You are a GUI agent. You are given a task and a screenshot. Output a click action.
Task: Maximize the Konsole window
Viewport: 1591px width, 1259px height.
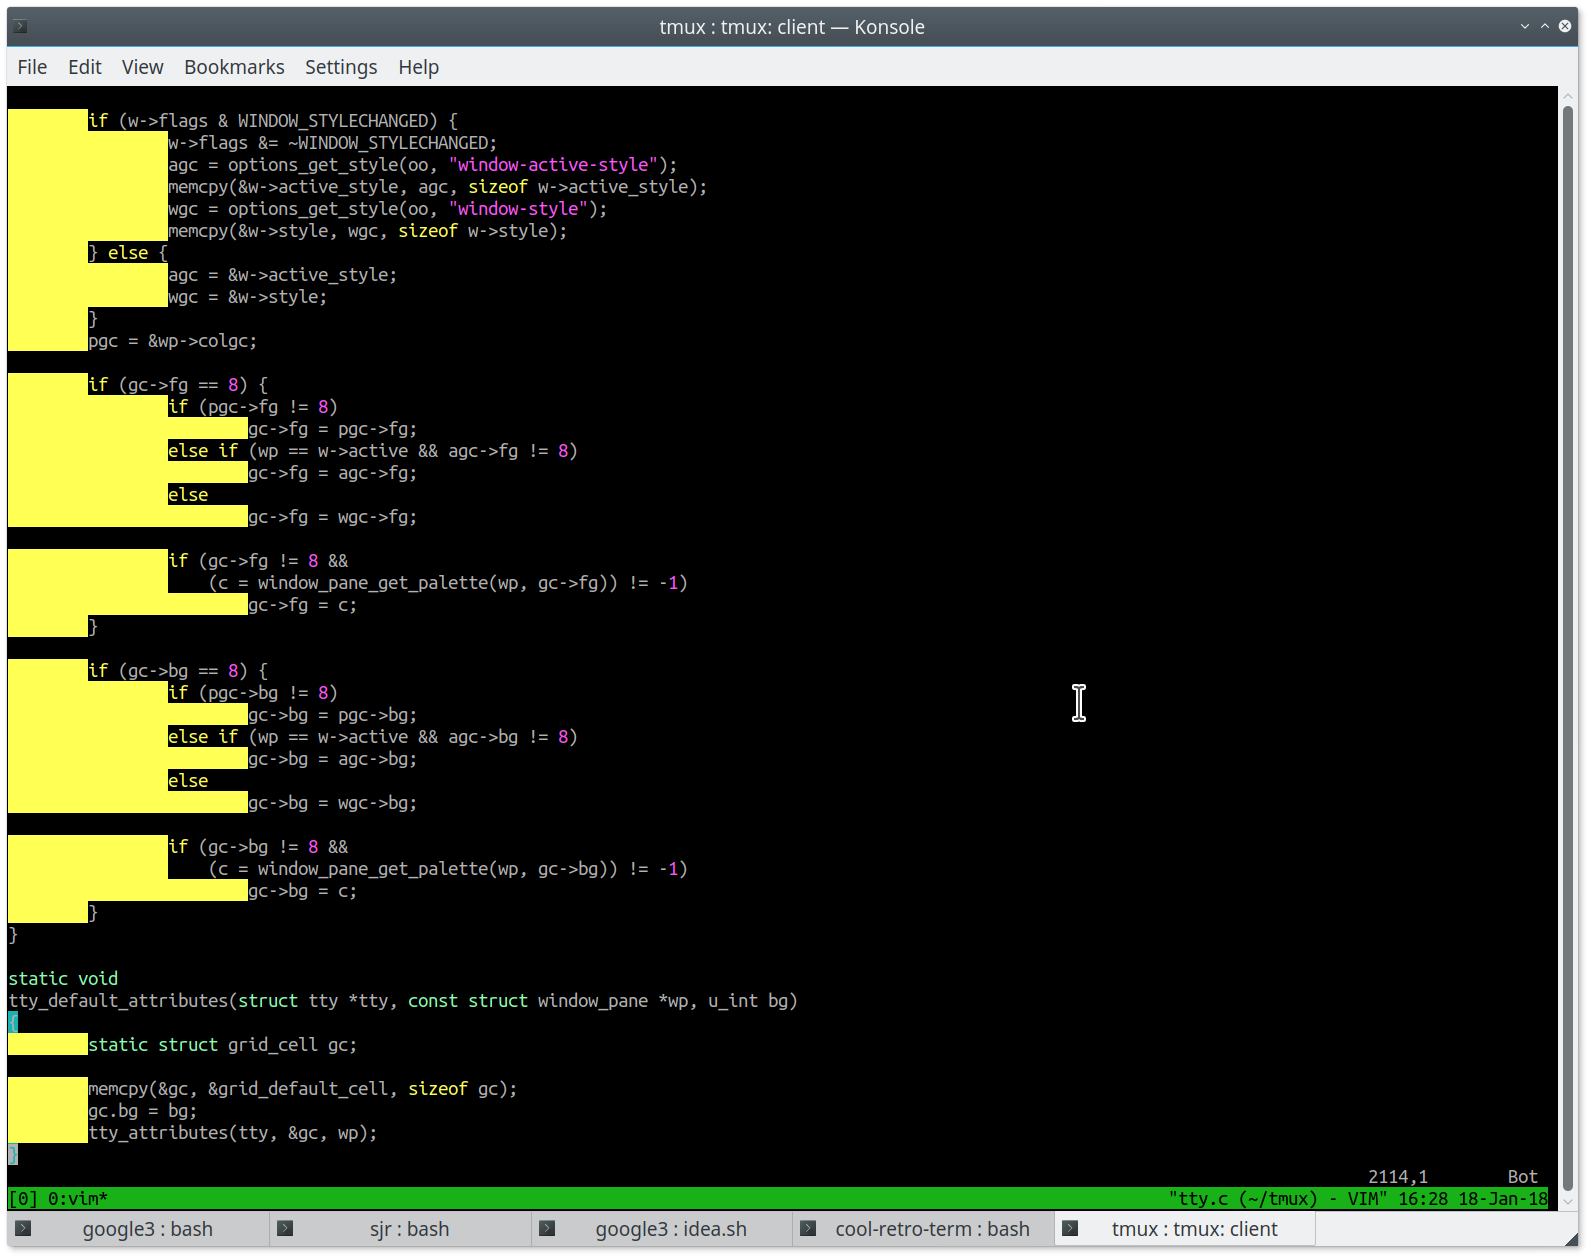[x=1545, y=27]
